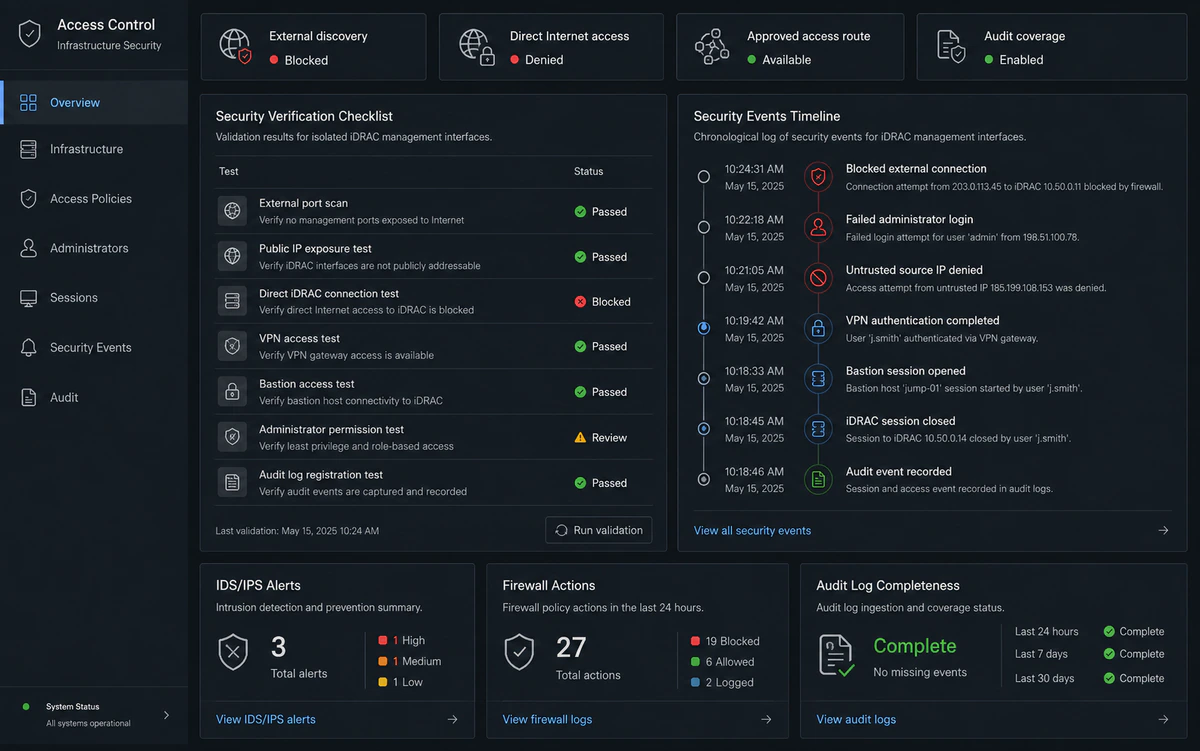The width and height of the screenshot is (1200, 751).
Task: Click the IDS/IPS Alerts shield icon
Action: [x=233, y=652]
